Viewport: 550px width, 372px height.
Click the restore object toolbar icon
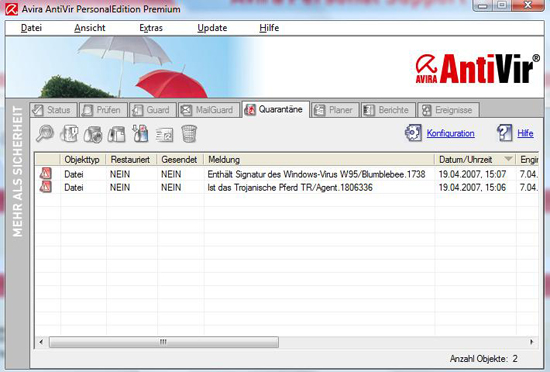click(x=93, y=134)
